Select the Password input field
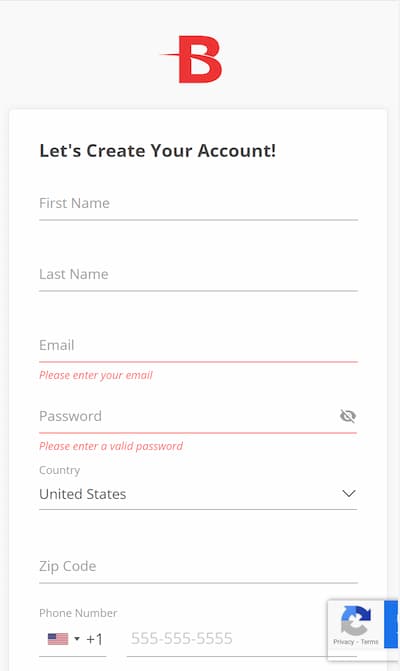The width and height of the screenshot is (400, 671). point(188,417)
